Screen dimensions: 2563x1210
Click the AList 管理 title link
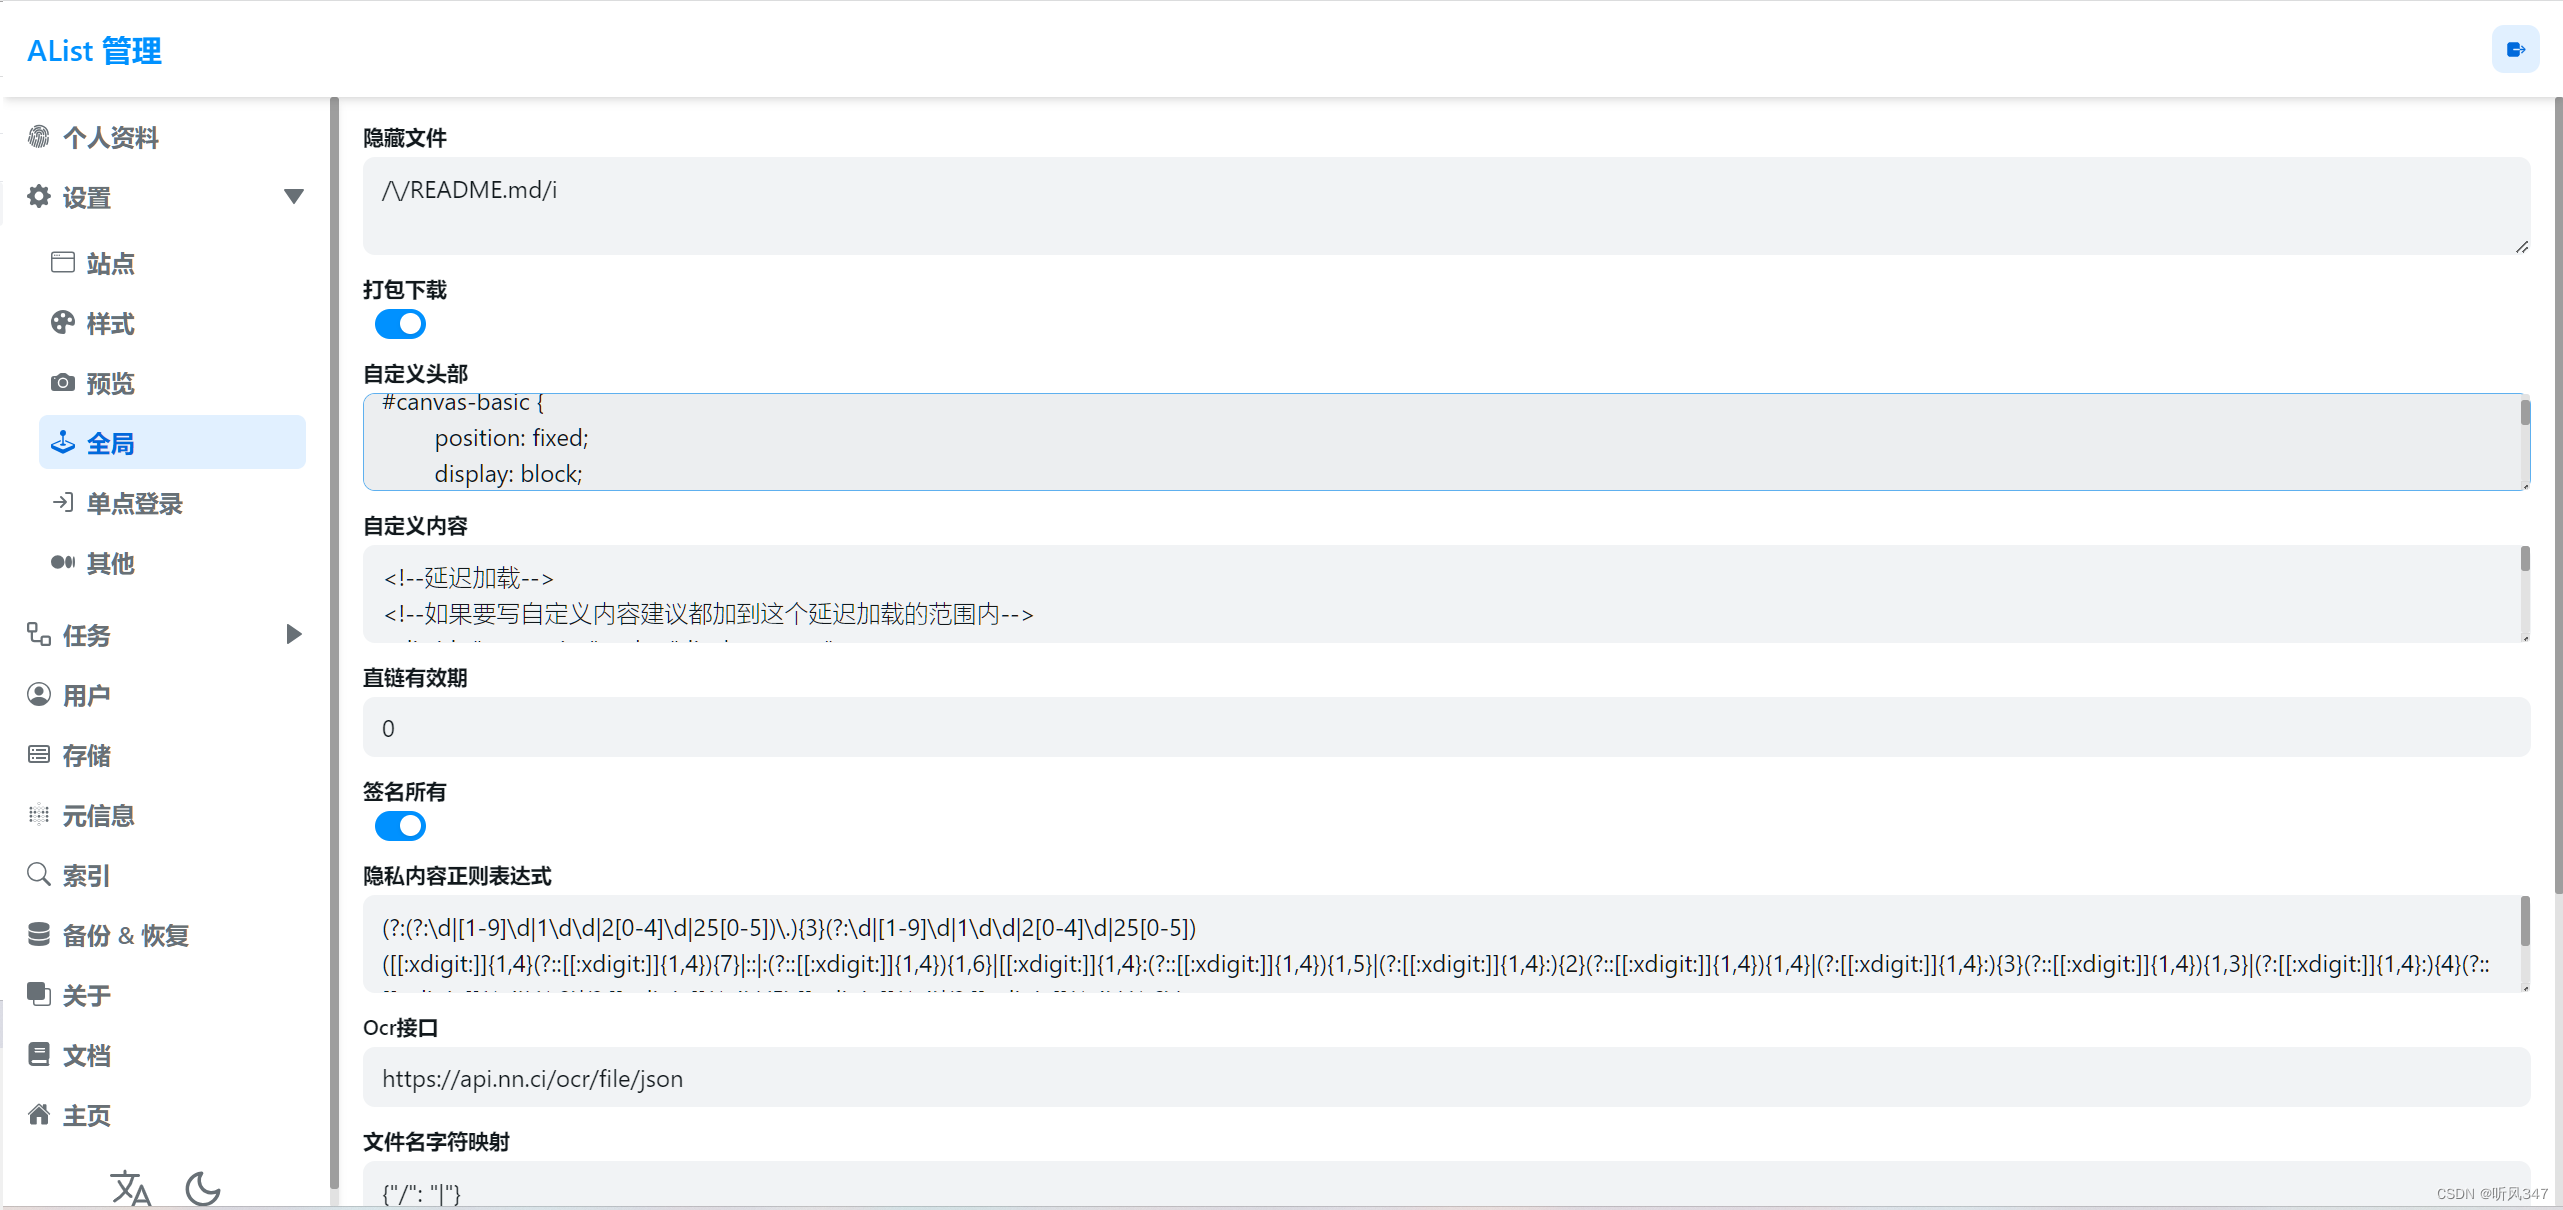click(x=94, y=50)
